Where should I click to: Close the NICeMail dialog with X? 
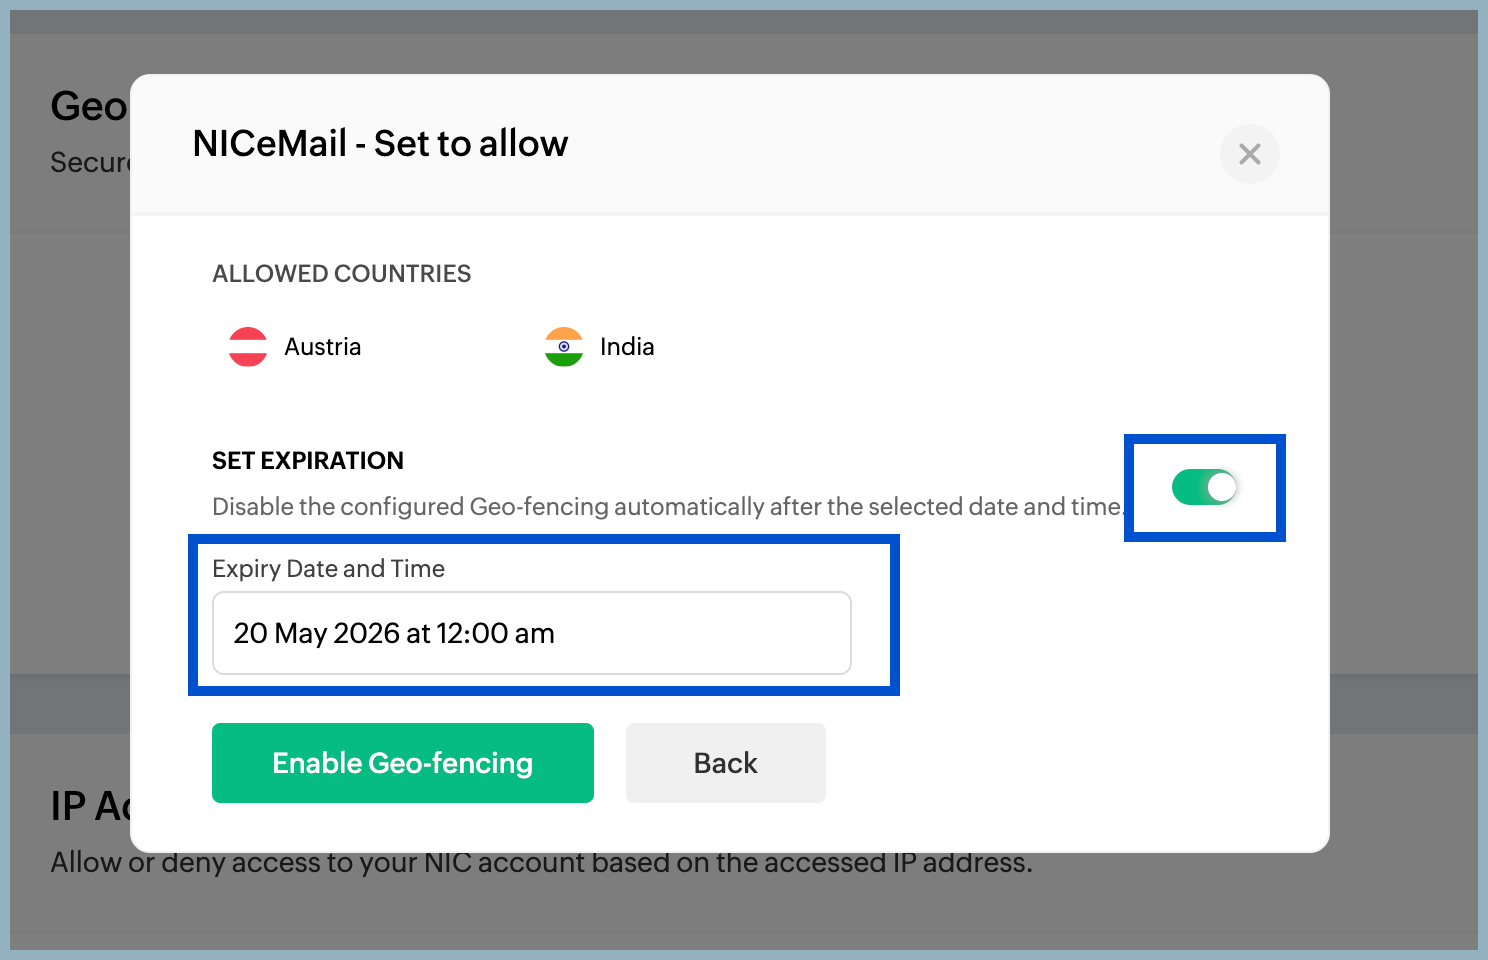pyautogui.click(x=1249, y=154)
